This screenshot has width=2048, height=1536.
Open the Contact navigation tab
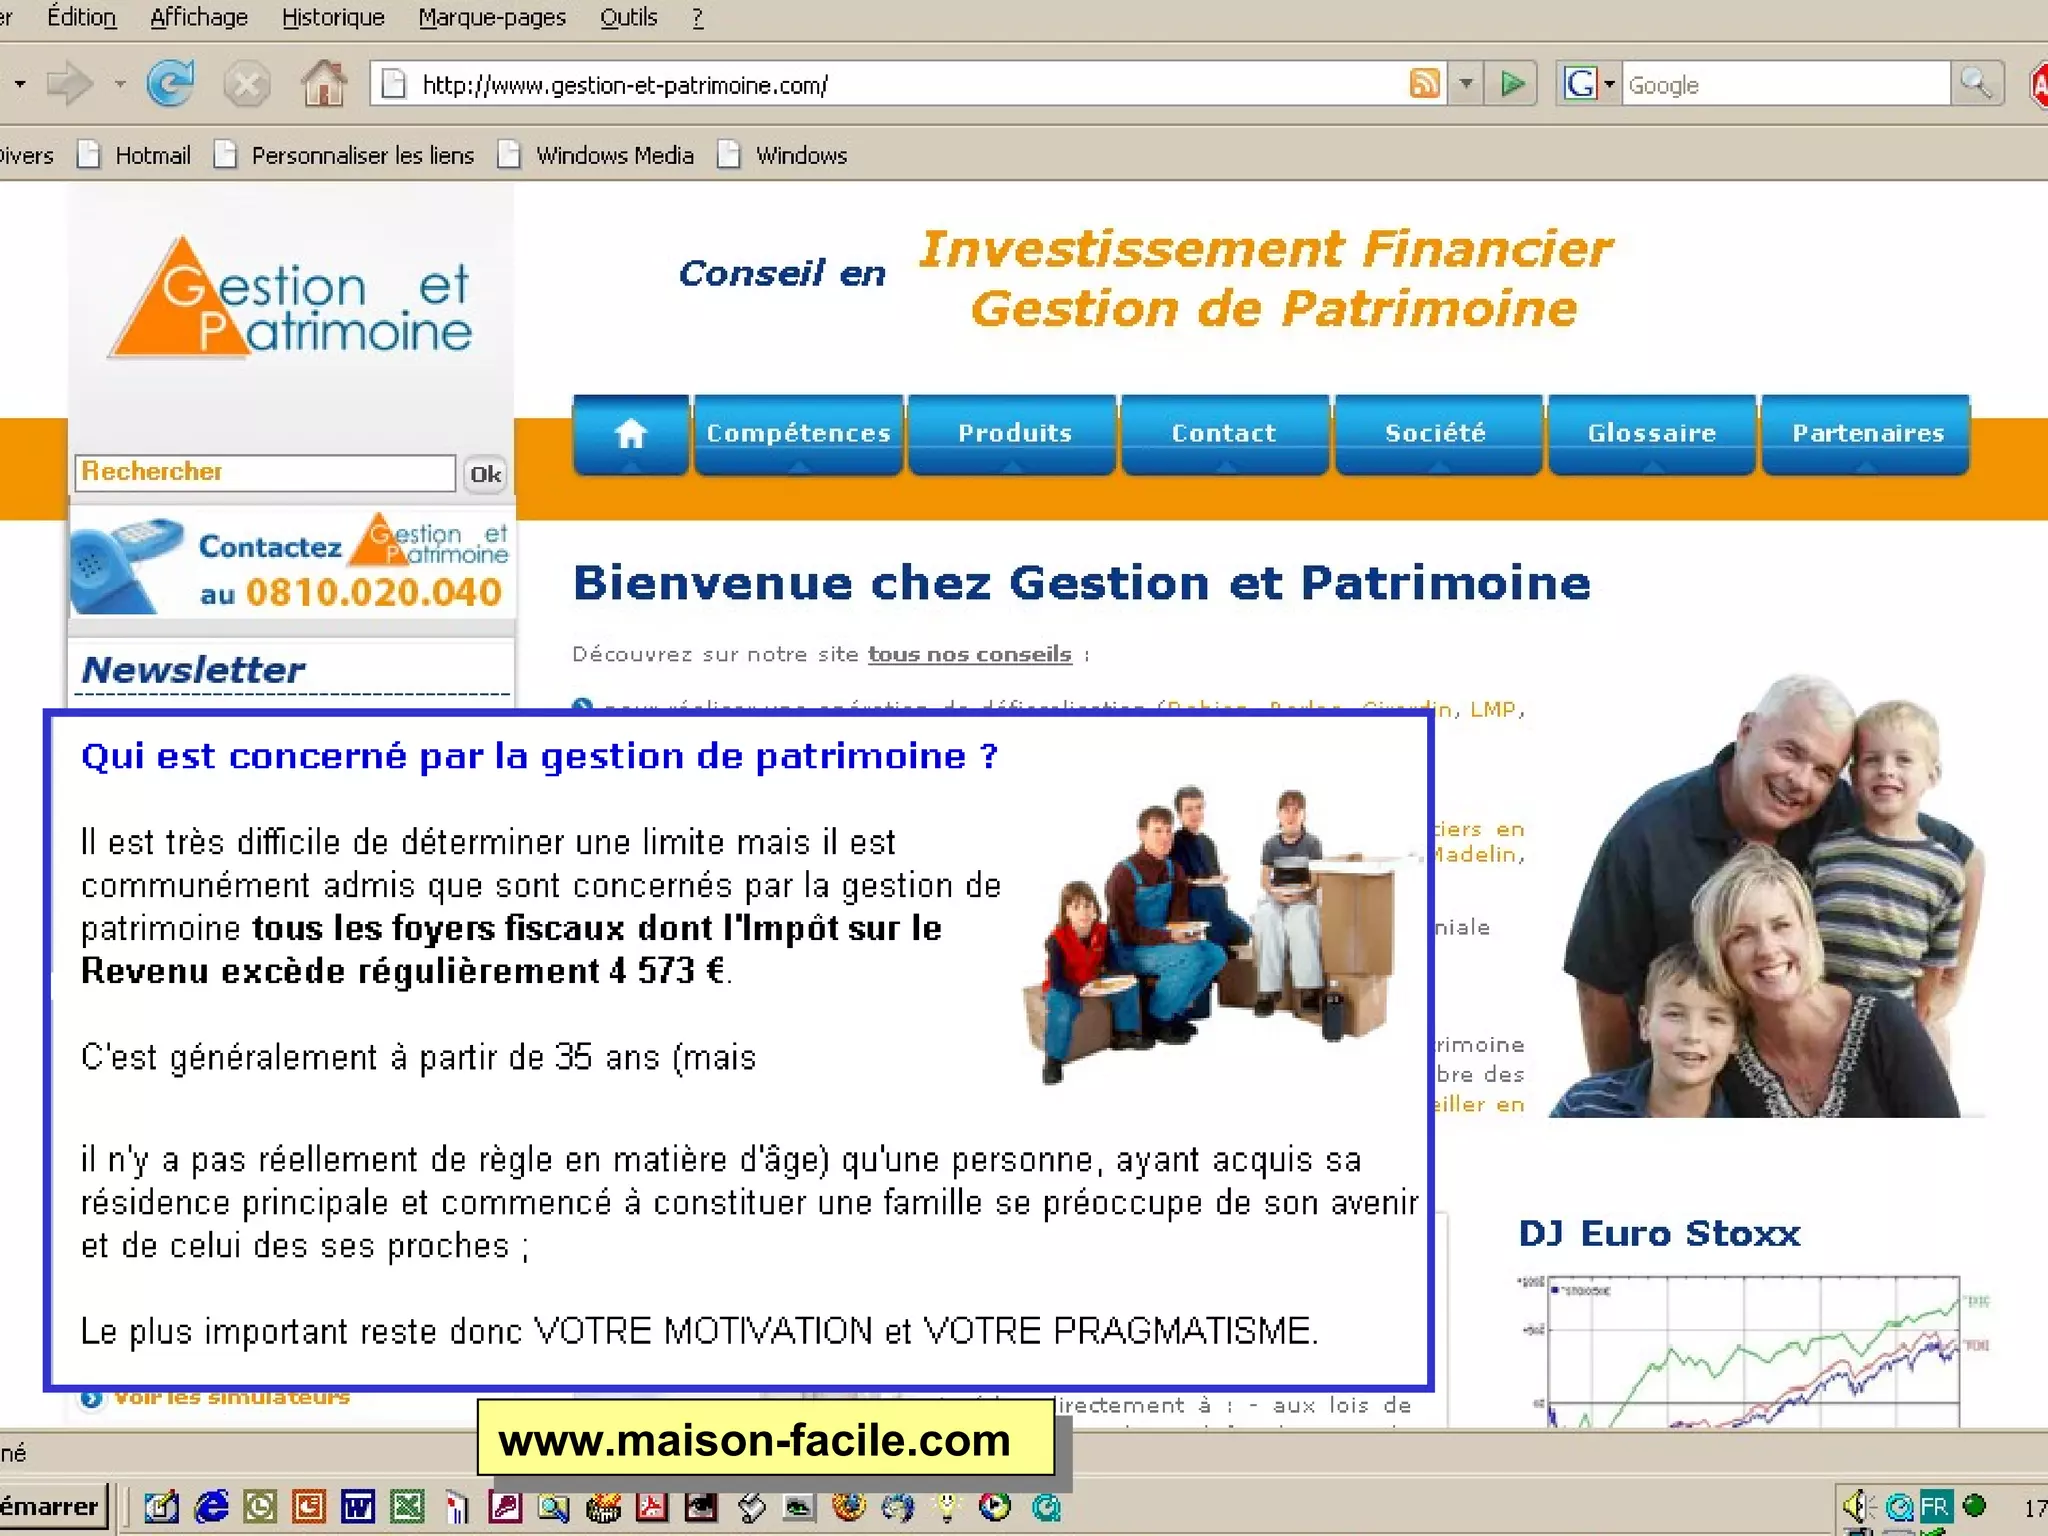click(x=1224, y=434)
